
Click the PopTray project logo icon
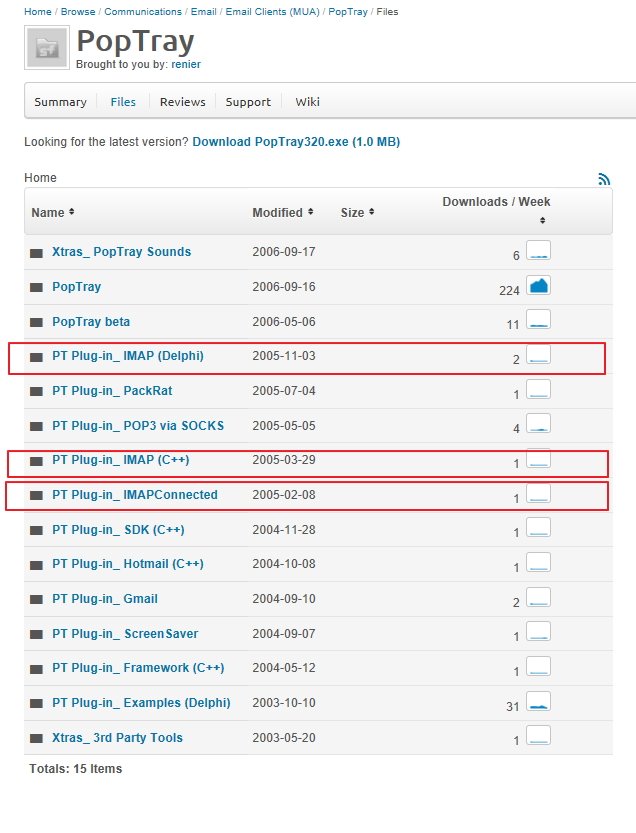pos(47,47)
